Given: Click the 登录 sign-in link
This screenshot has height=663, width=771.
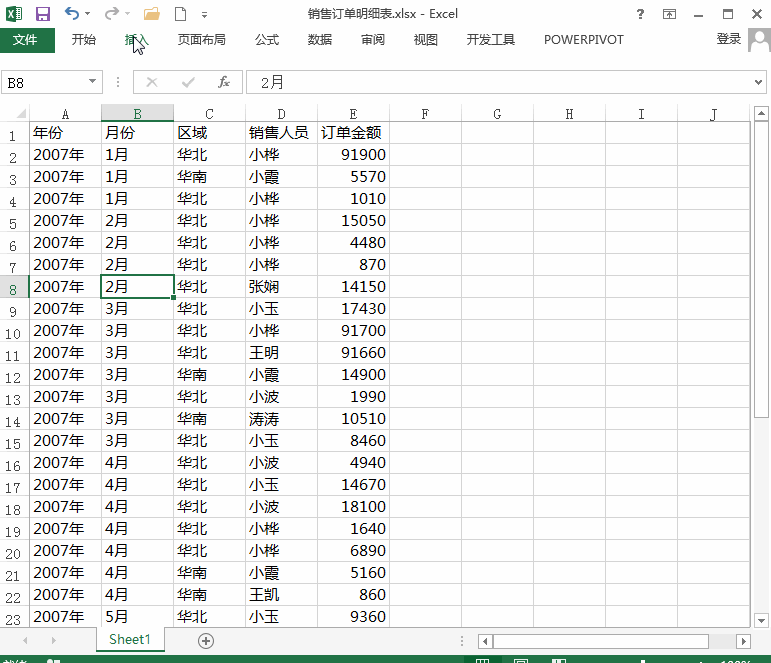Looking at the screenshot, I should coord(728,39).
